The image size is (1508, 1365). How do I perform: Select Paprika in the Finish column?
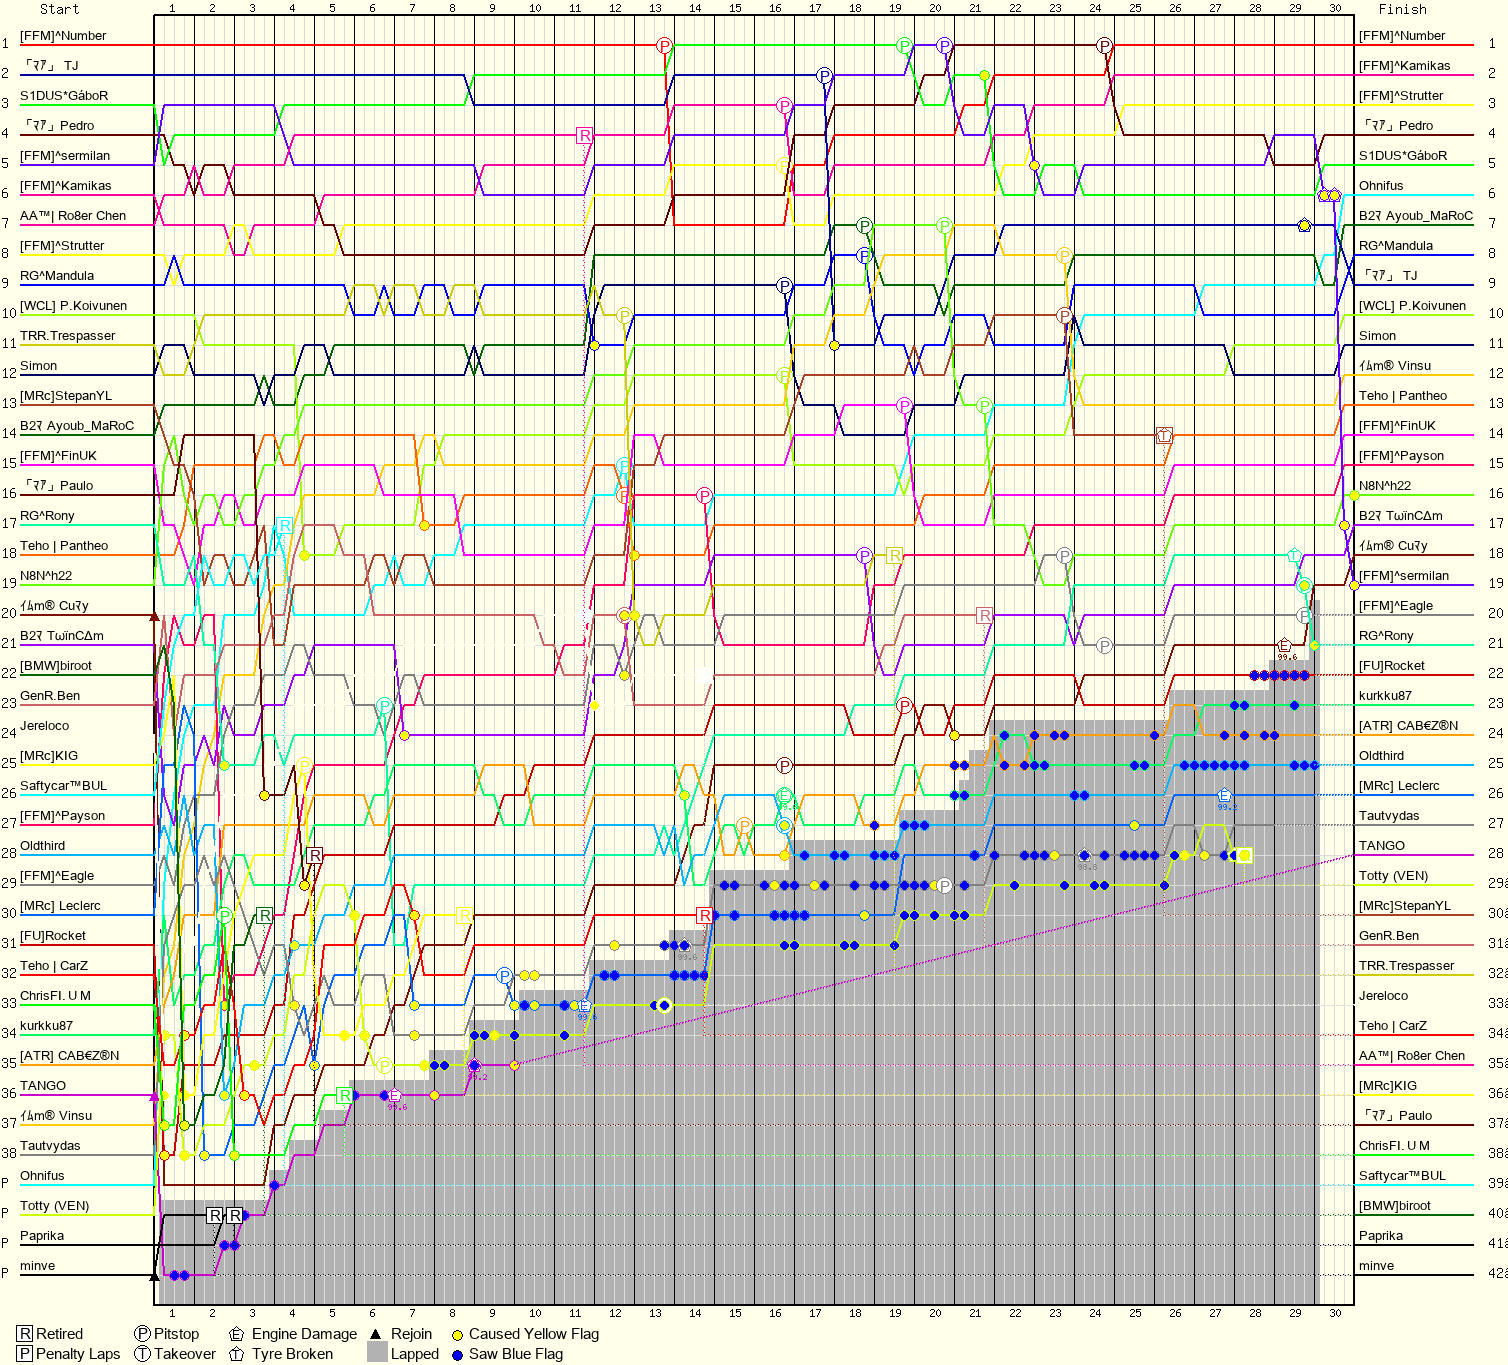(x=1381, y=1236)
